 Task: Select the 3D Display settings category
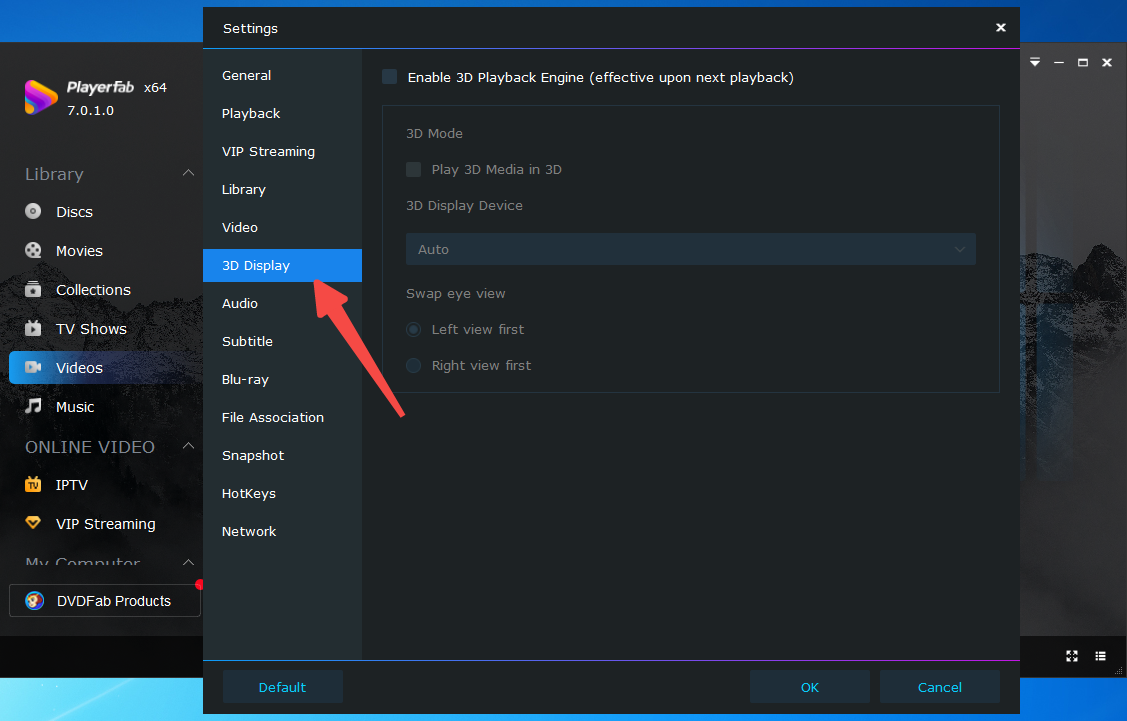tap(282, 265)
